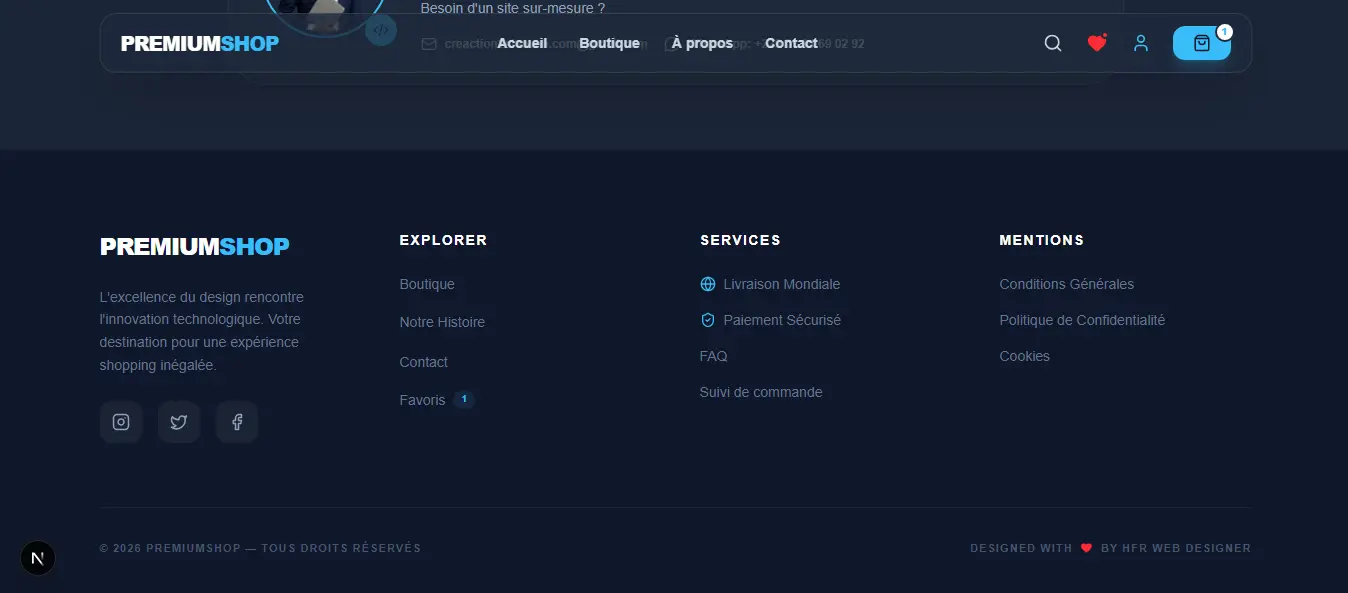Image resolution: width=1348 pixels, height=593 pixels.
Task: Click the Livraison Mondiale service link
Action: coord(781,284)
